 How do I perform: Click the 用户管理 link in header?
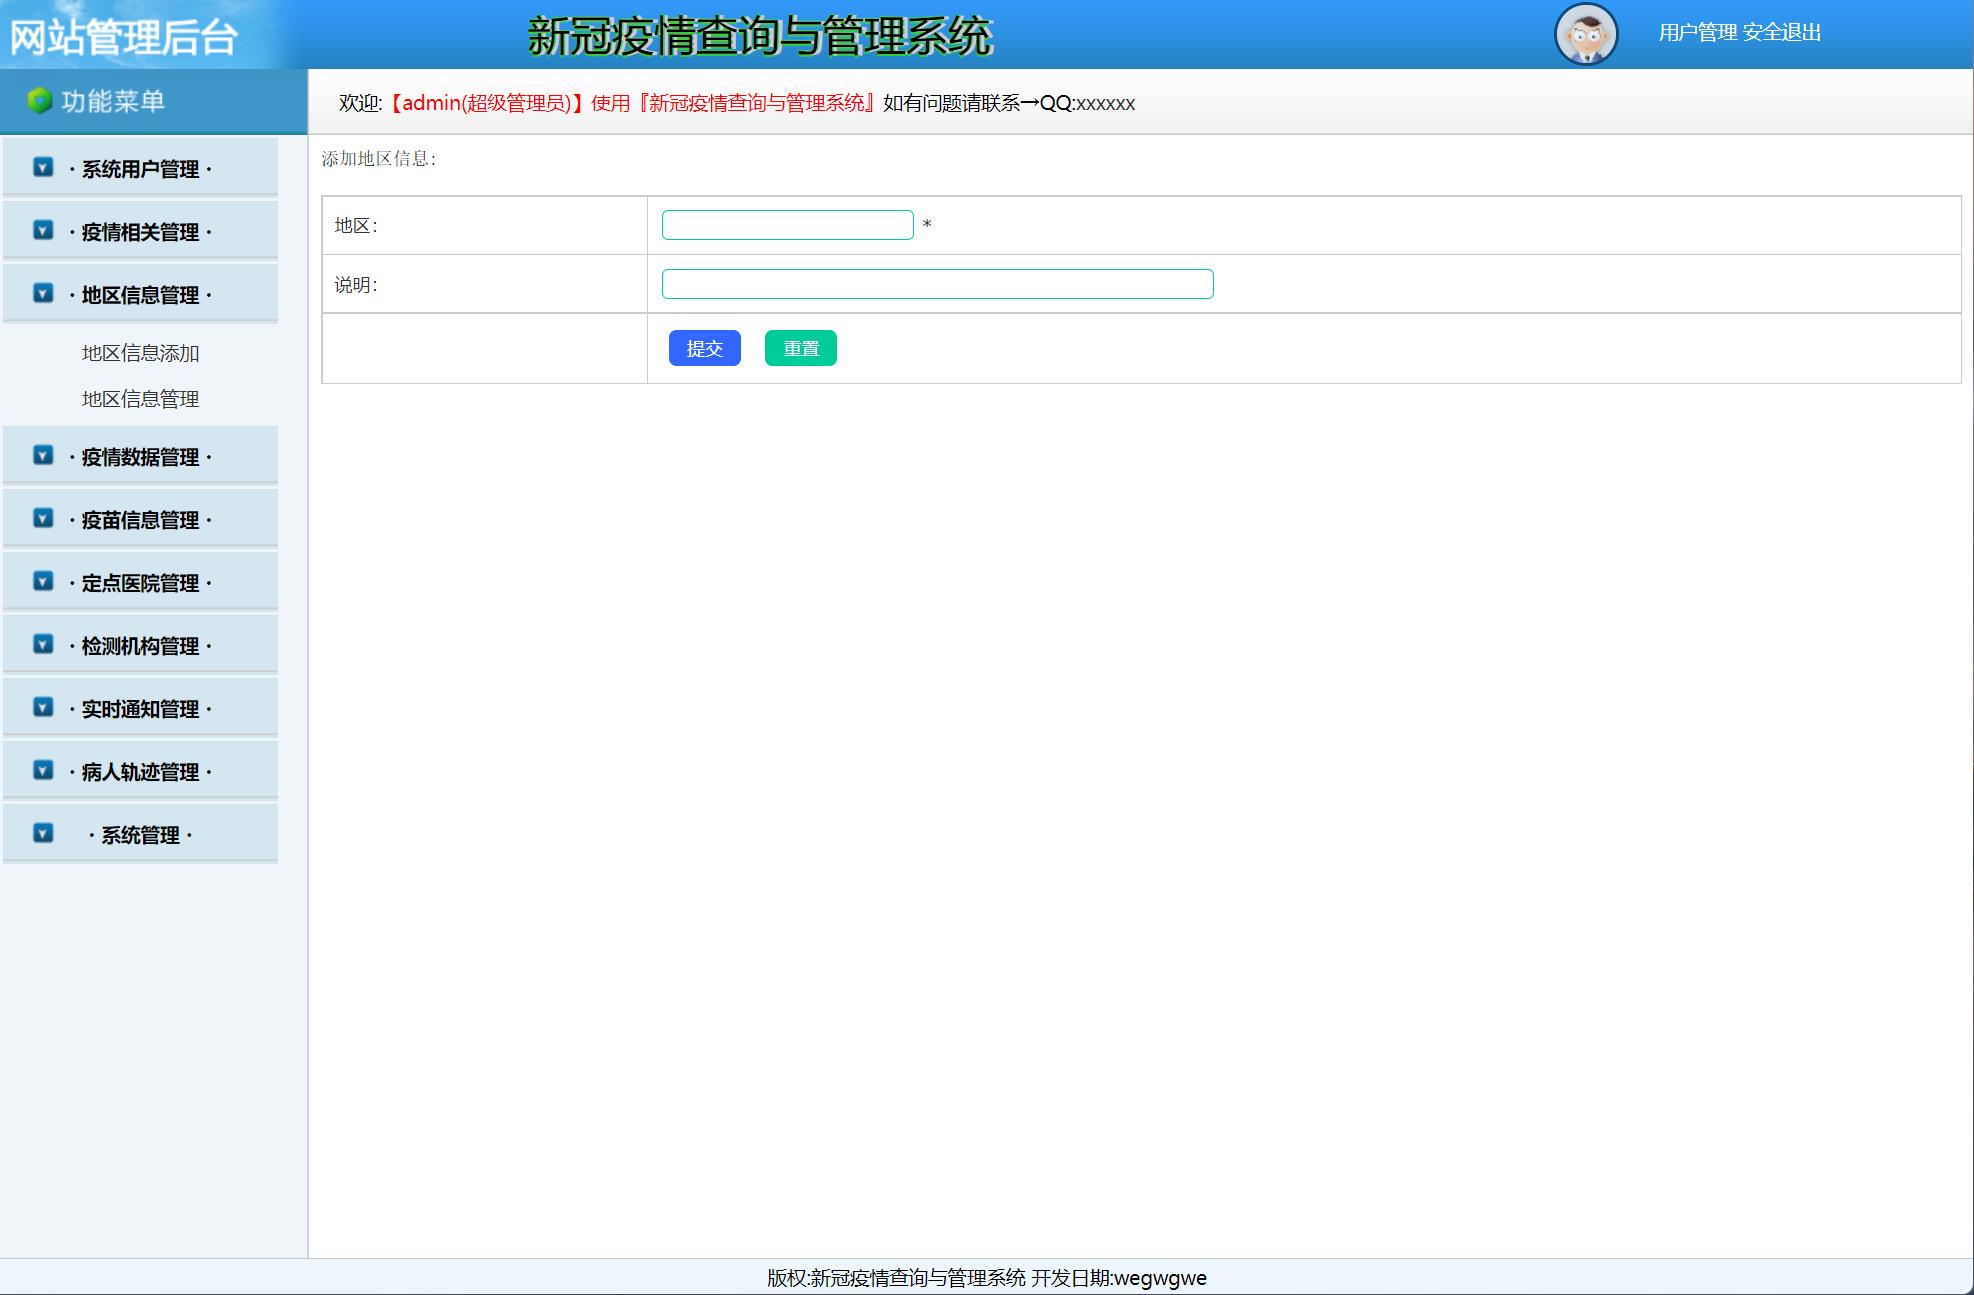[x=1698, y=33]
